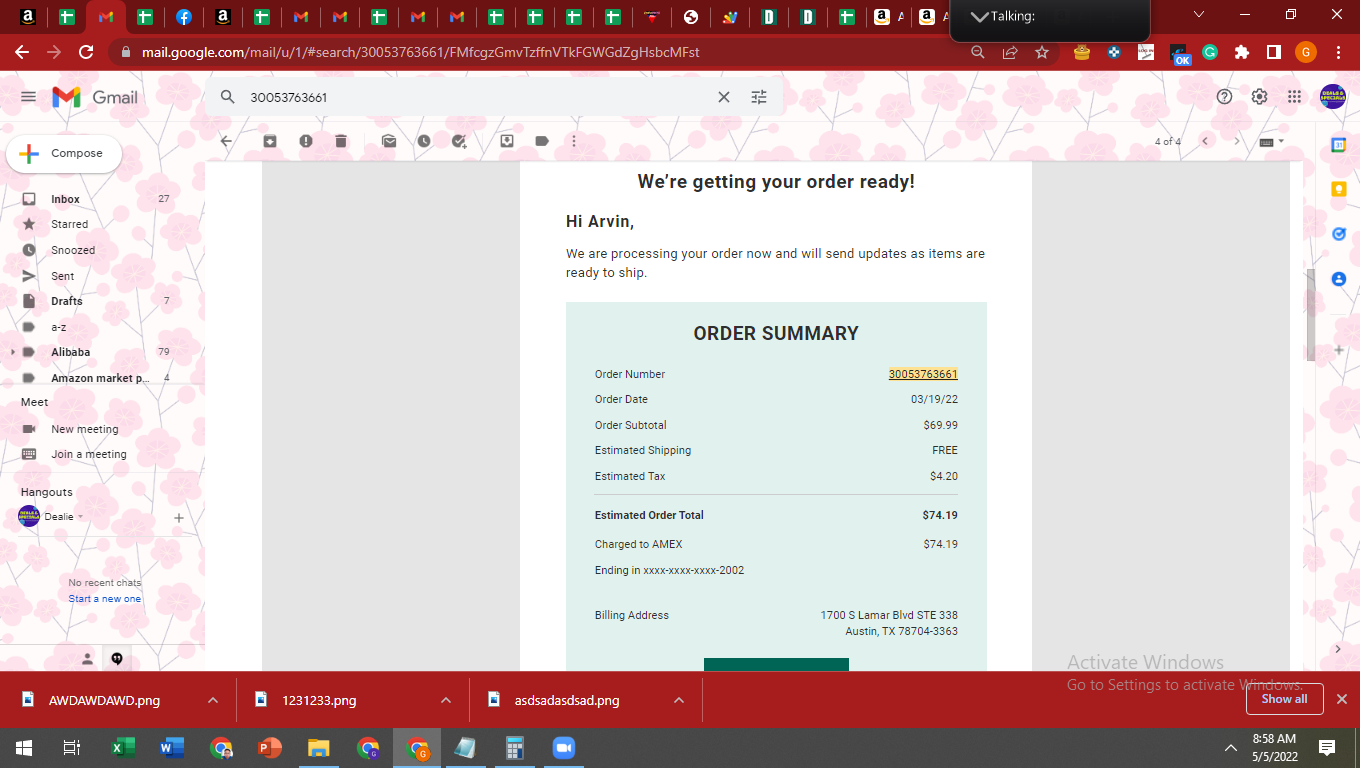Show hidden system tray icons
Viewport: 1360px width, 768px height.
pos(1231,748)
